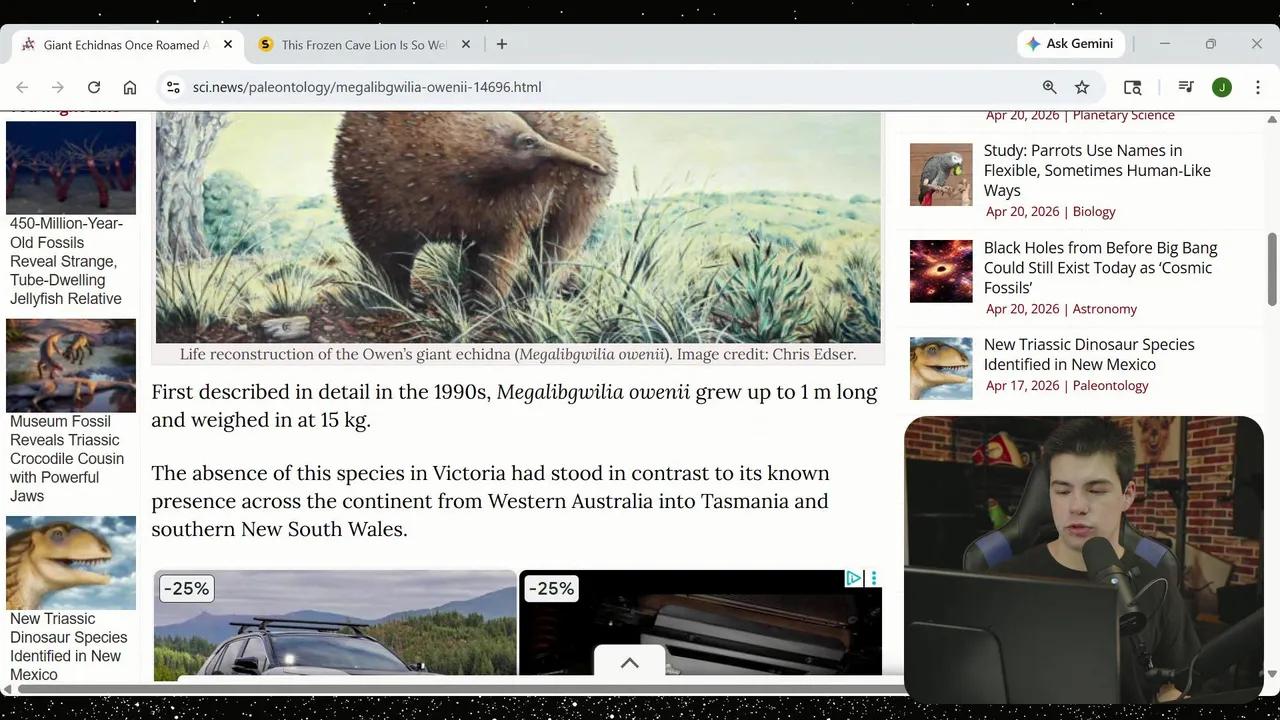Bookmark this page with the star
Screen dimensions: 1280x720
coord(1082,87)
